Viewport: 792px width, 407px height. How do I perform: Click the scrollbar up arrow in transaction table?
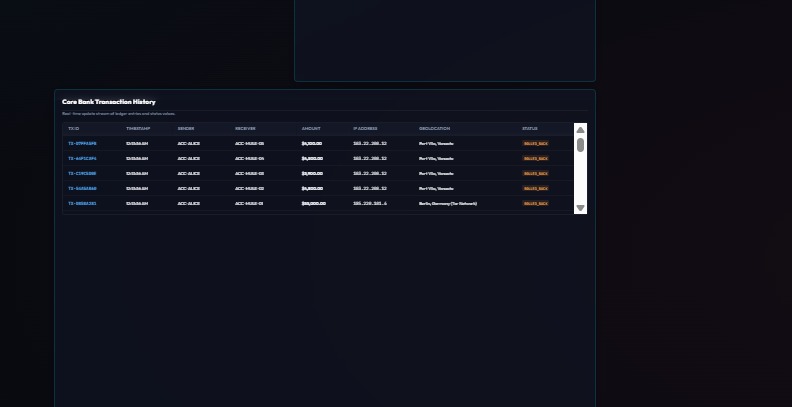[580, 130]
